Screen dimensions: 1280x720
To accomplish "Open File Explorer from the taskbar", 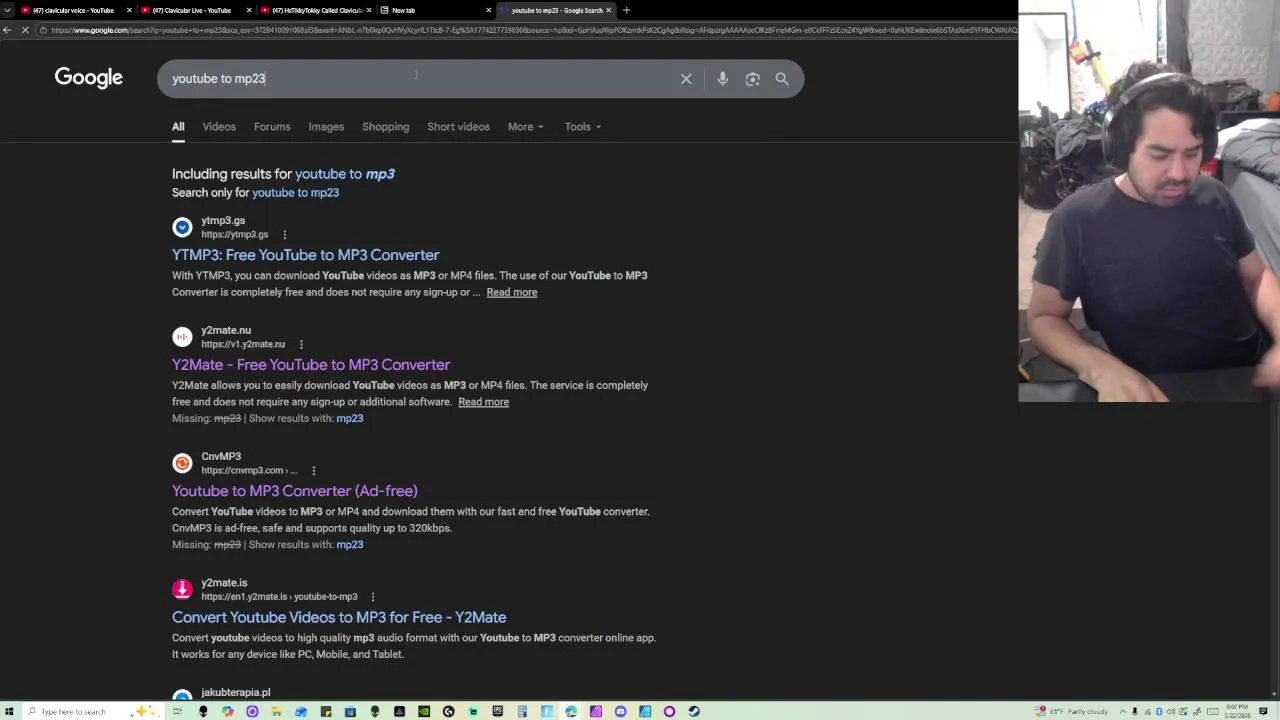I will pos(276,711).
